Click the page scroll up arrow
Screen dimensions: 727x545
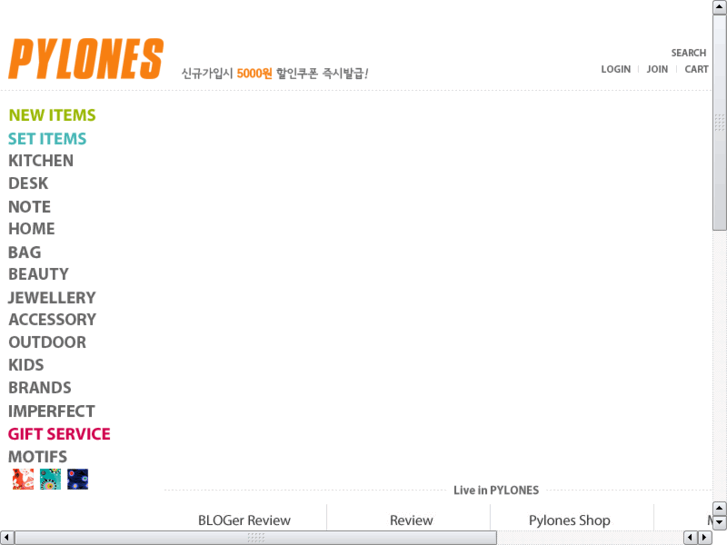(x=720, y=6)
